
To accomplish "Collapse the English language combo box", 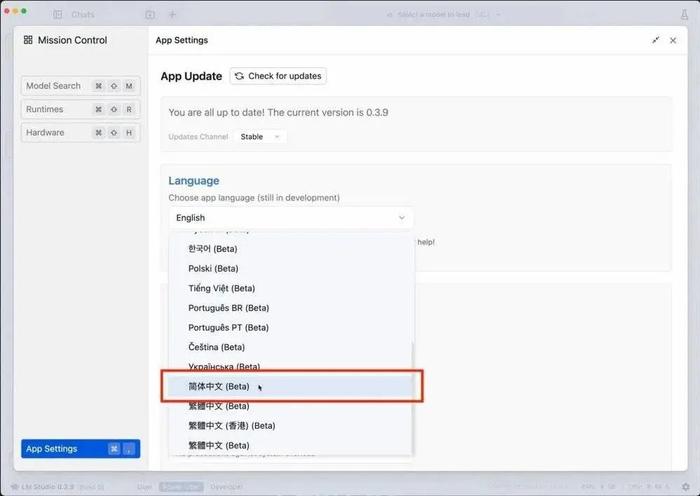I will tap(291, 218).
